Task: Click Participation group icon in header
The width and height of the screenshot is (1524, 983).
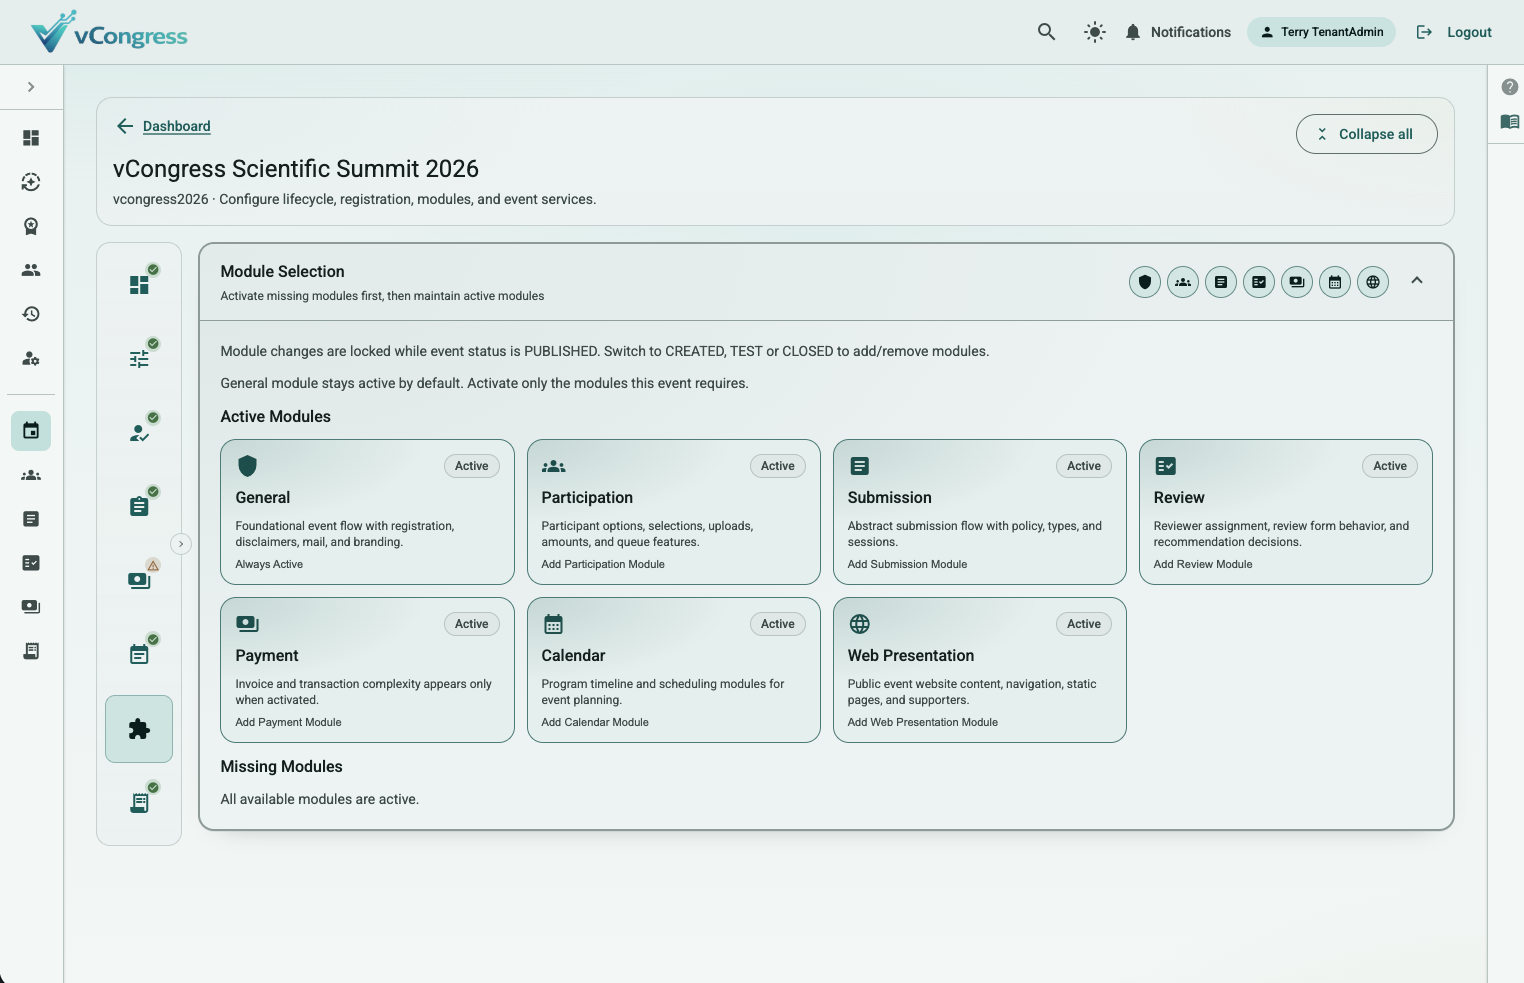Action: [x=1183, y=282]
